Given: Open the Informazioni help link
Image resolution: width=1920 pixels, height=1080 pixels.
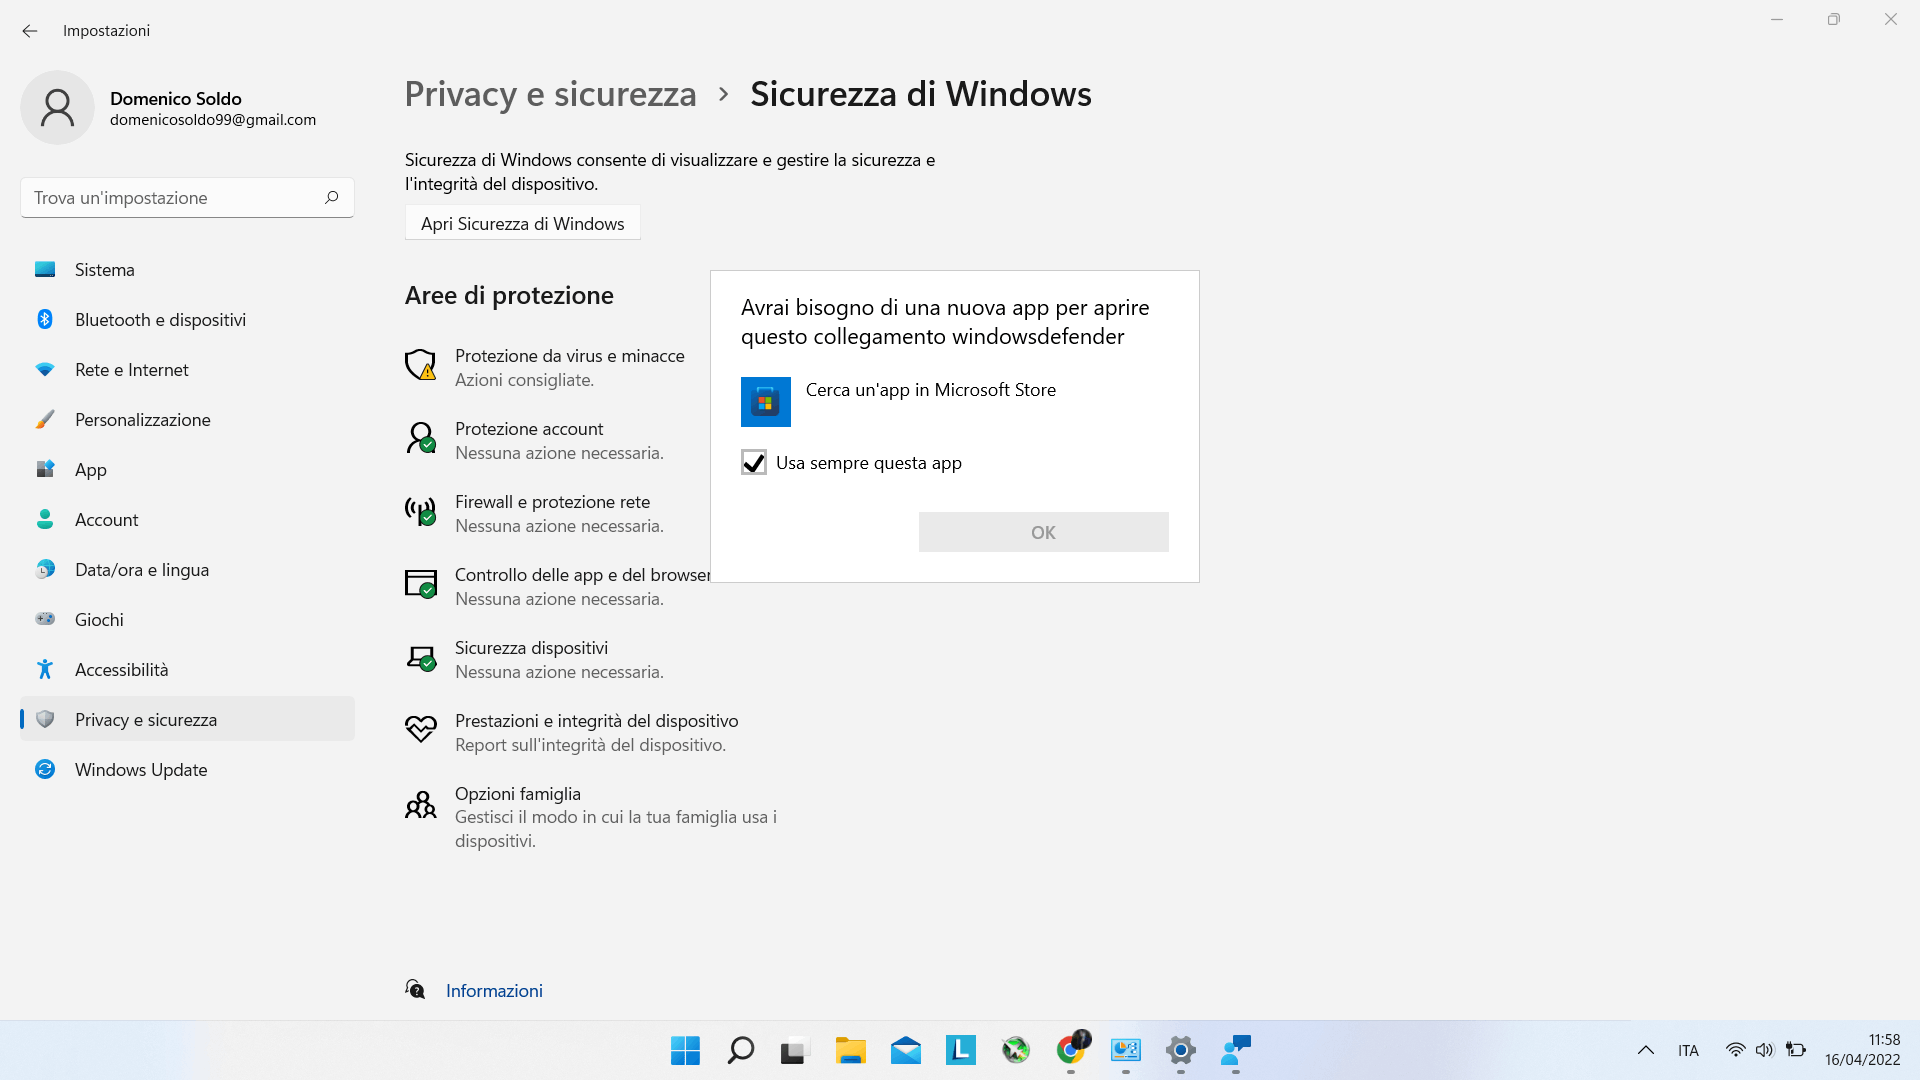Looking at the screenshot, I should [494, 990].
